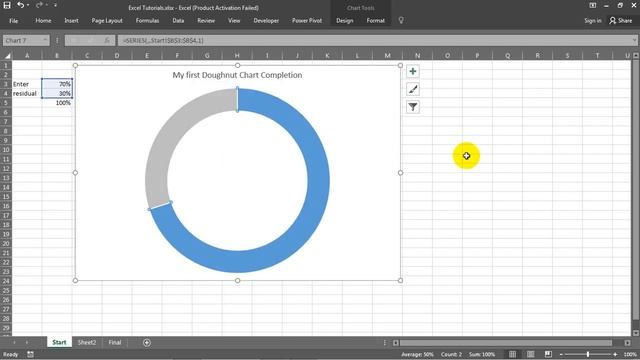Open the File menu
This screenshot has height=360, width=640.
point(13,20)
